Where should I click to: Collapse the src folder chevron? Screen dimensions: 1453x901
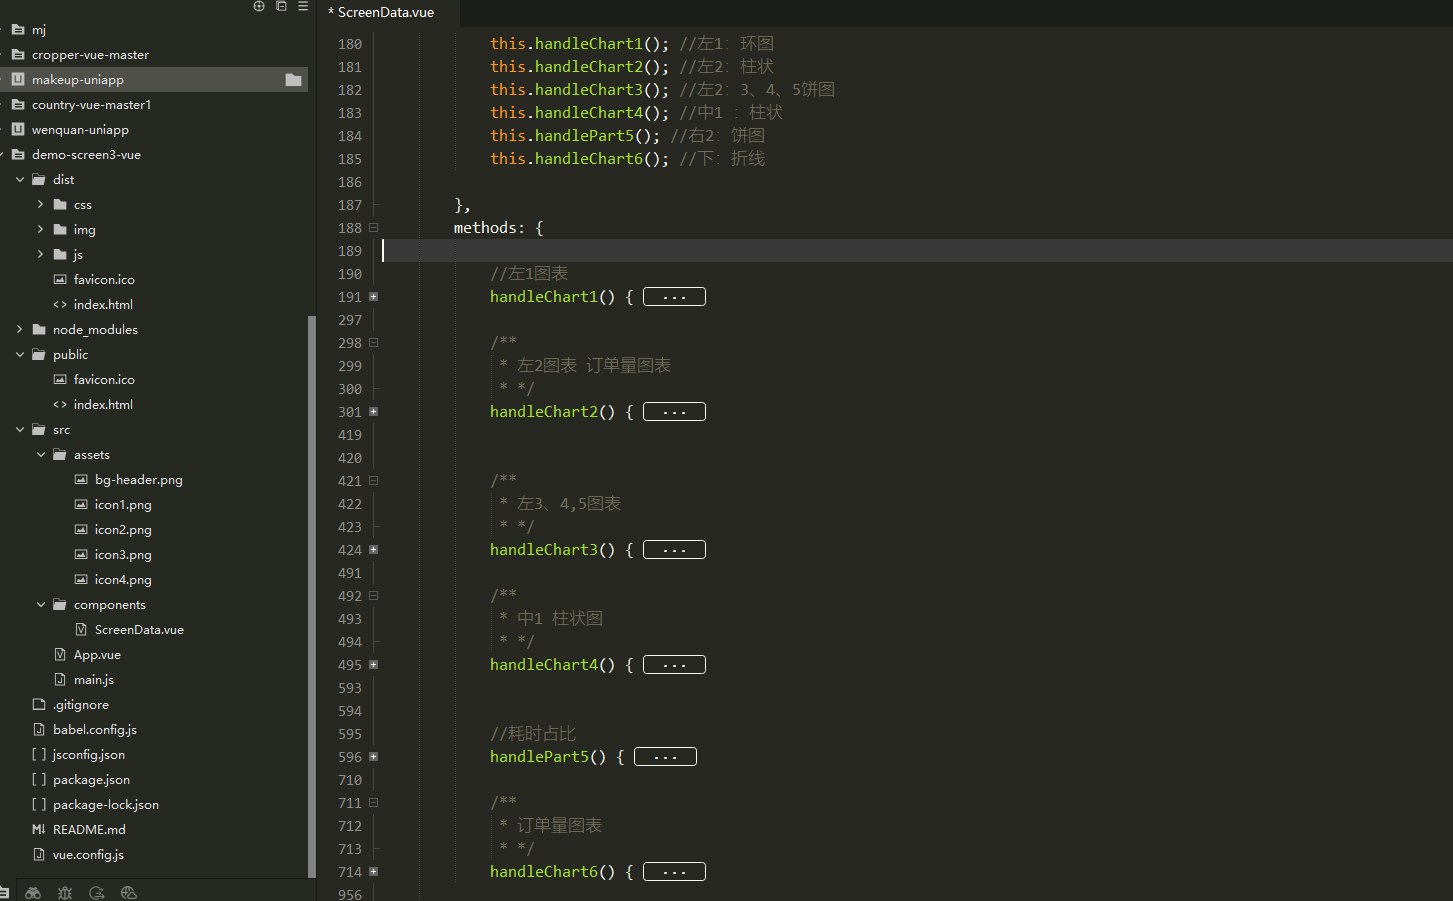[20, 430]
